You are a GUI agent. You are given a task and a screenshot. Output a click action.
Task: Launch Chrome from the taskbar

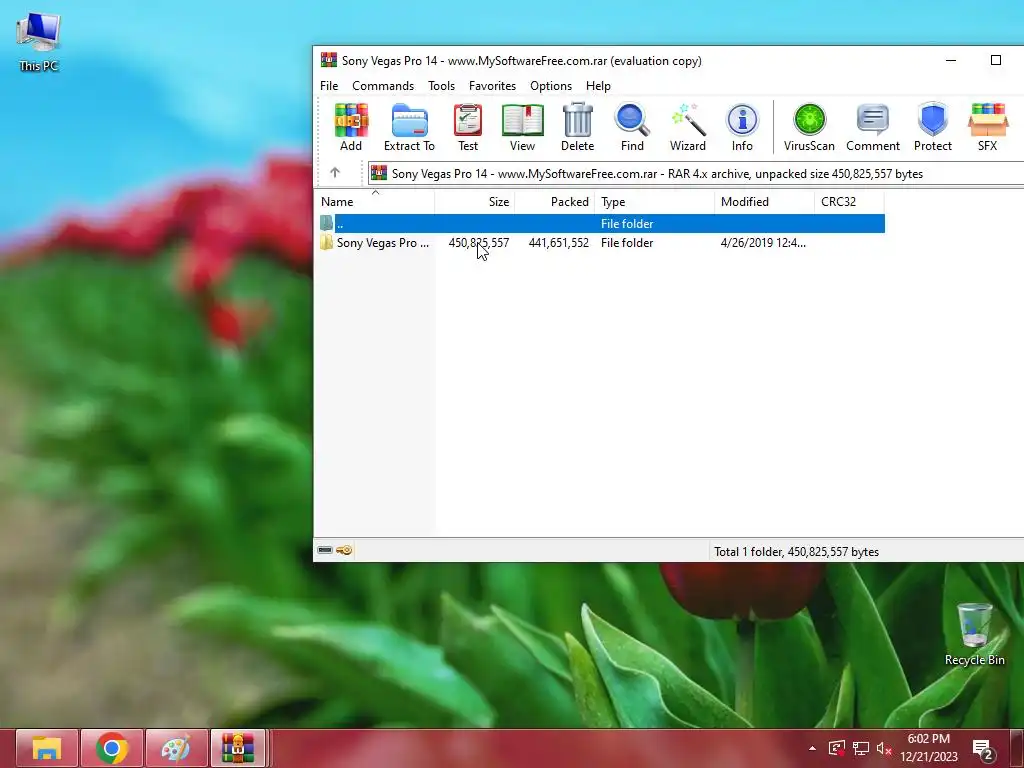[x=112, y=748]
